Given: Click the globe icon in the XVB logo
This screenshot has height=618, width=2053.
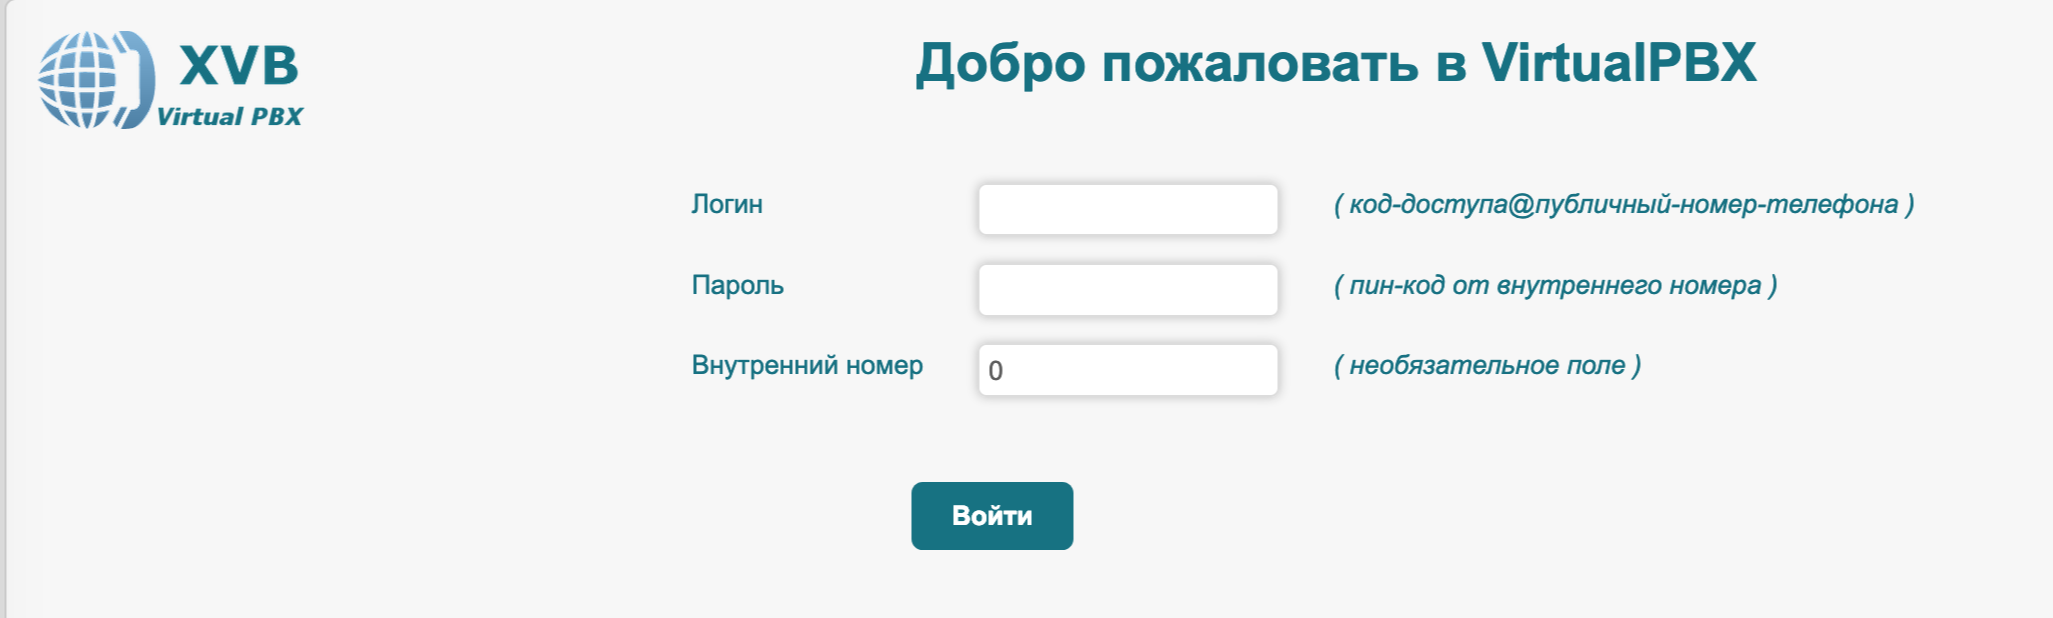Looking at the screenshot, I should click(x=79, y=80).
